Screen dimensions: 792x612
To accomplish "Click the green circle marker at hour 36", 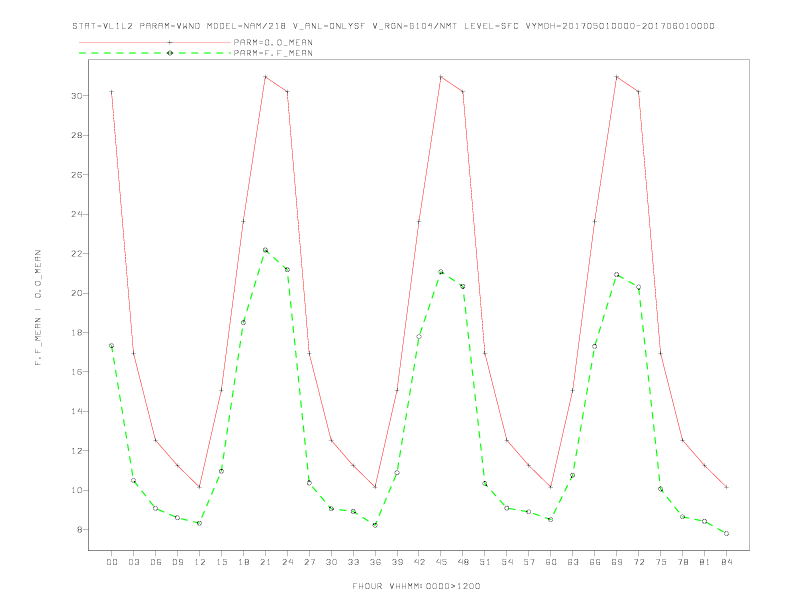I will pos(375,525).
